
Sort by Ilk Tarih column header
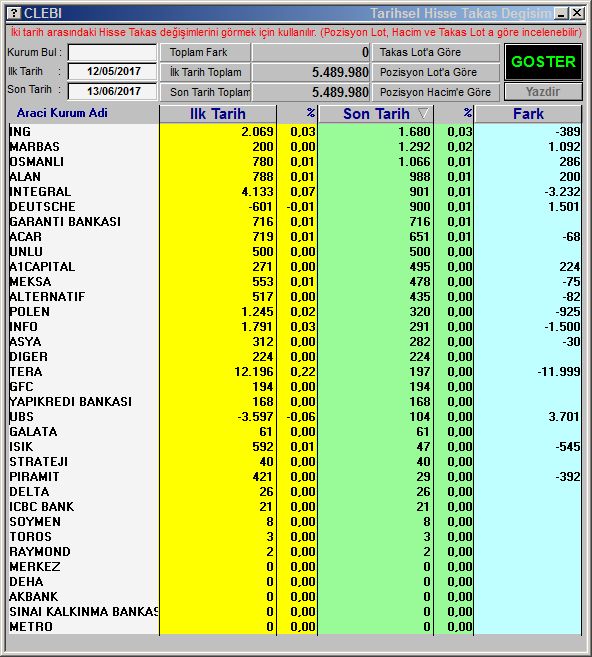point(217,114)
